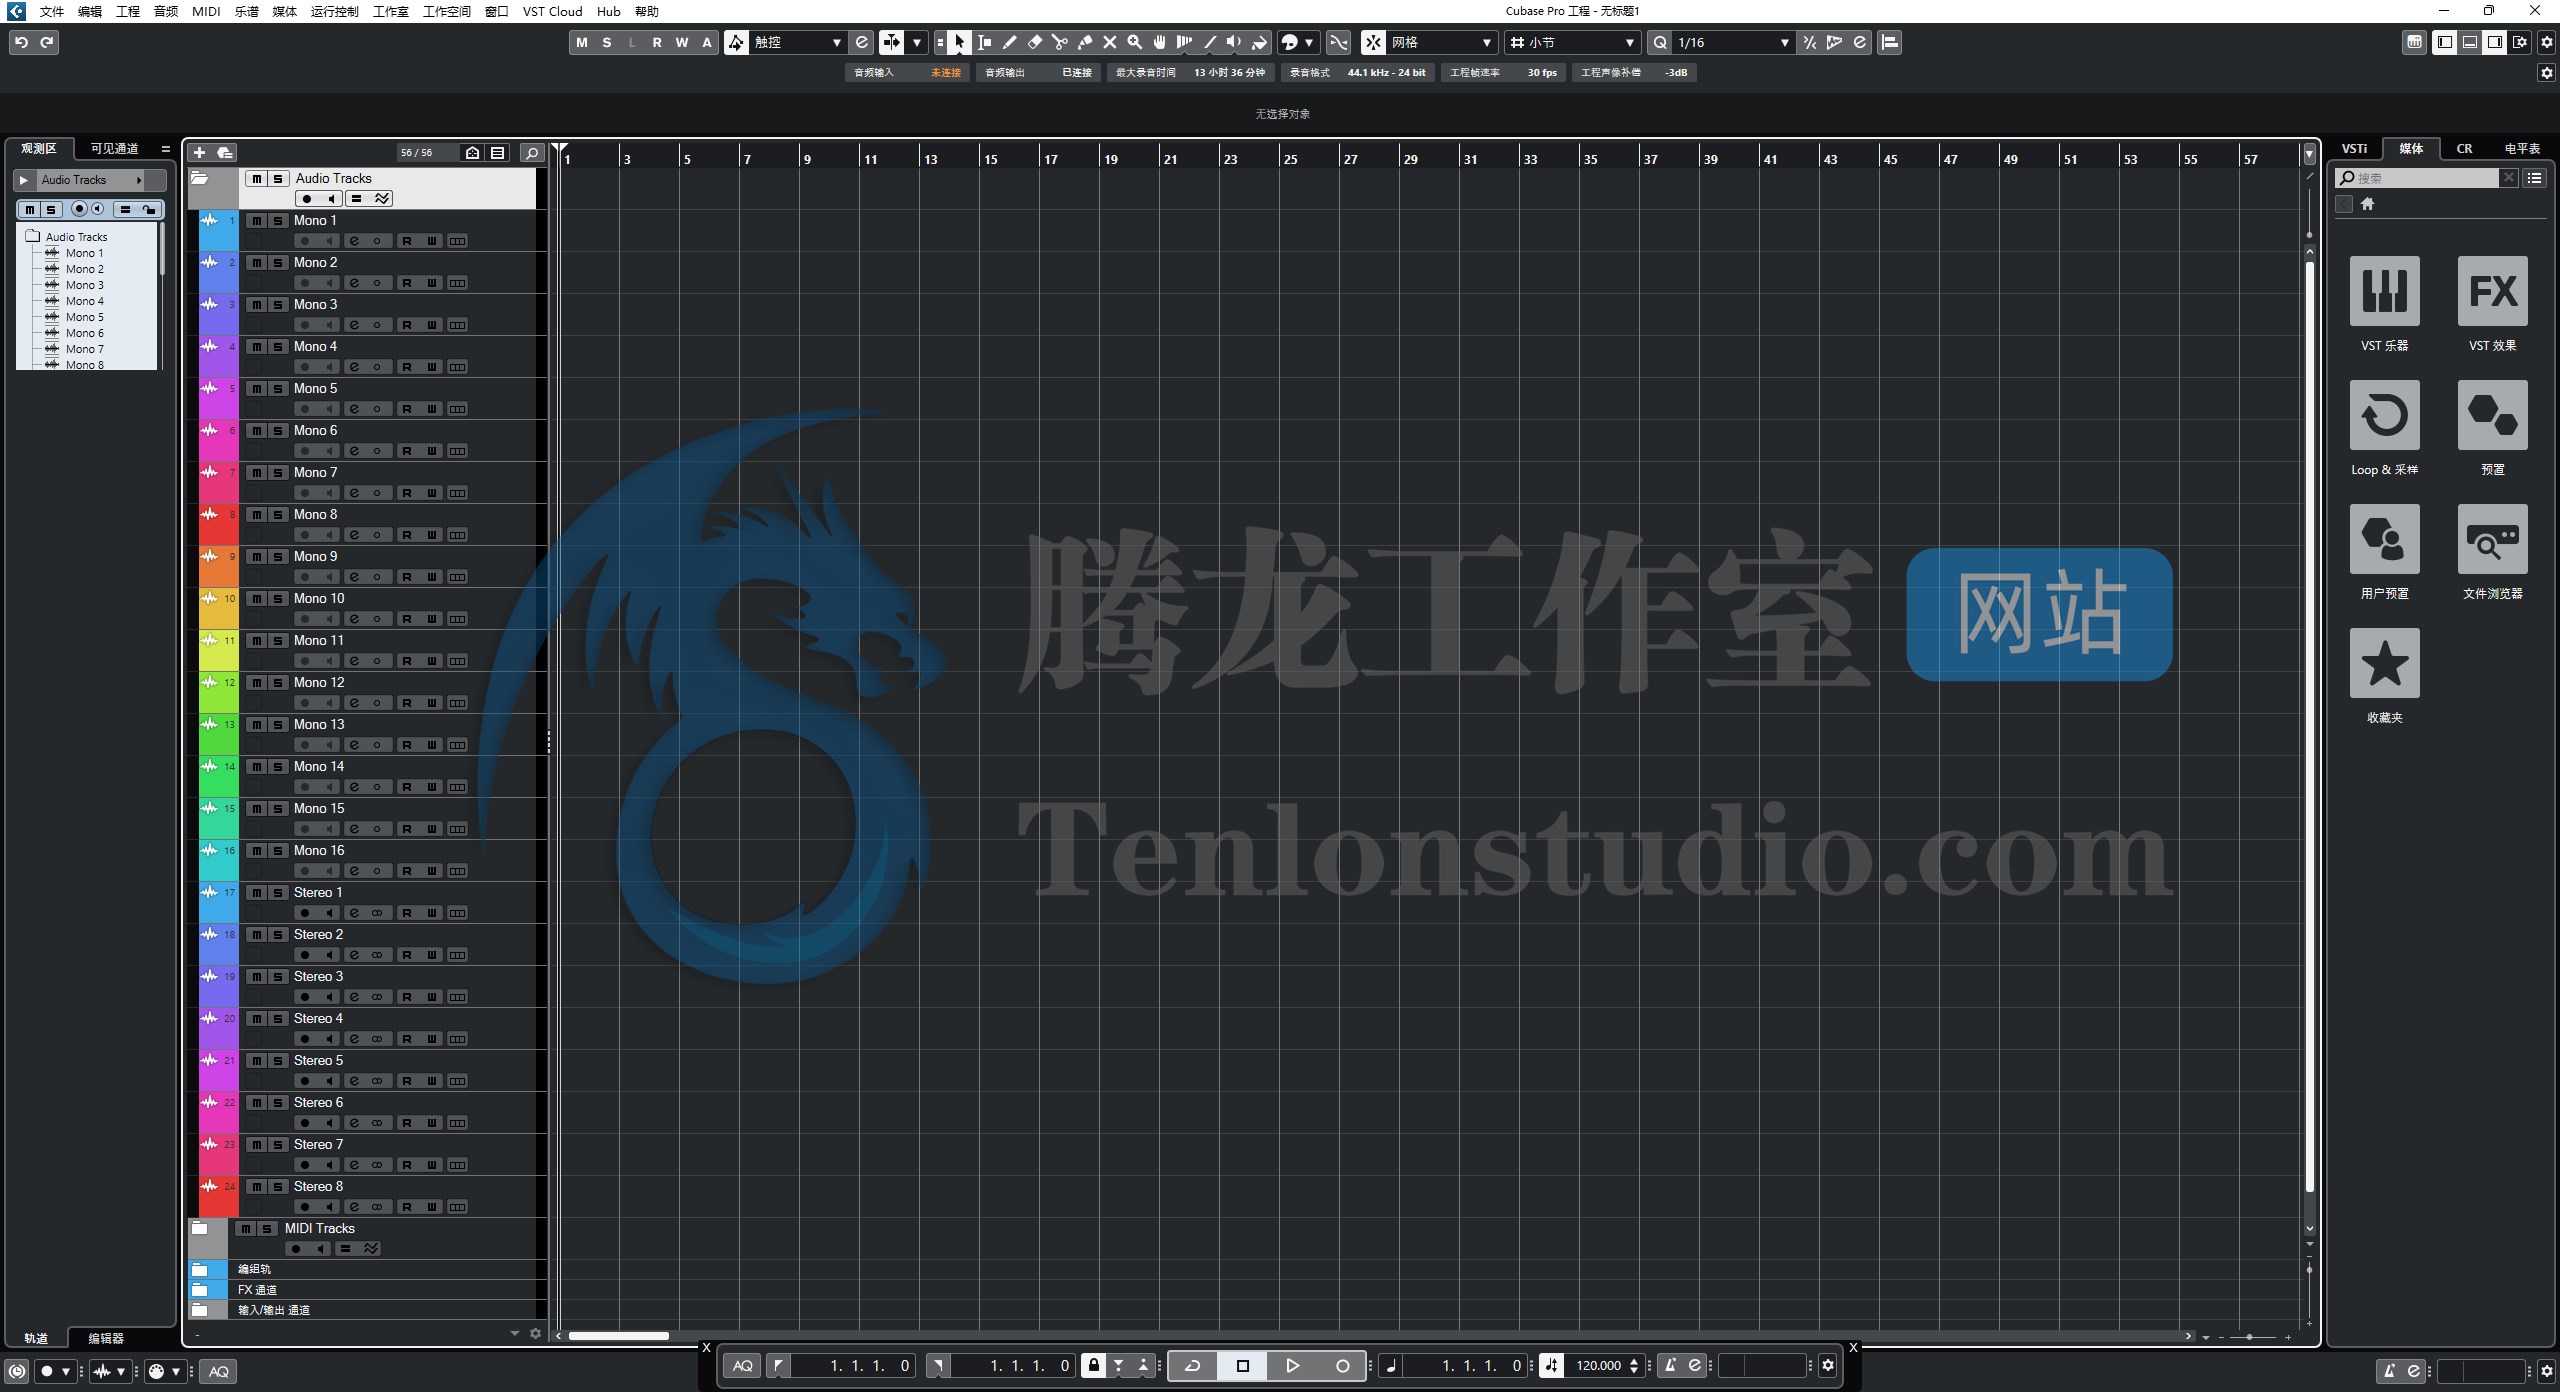Screen dimensions: 2560x1392
Task: Click the Play button in transport
Action: click(1292, 1365)
